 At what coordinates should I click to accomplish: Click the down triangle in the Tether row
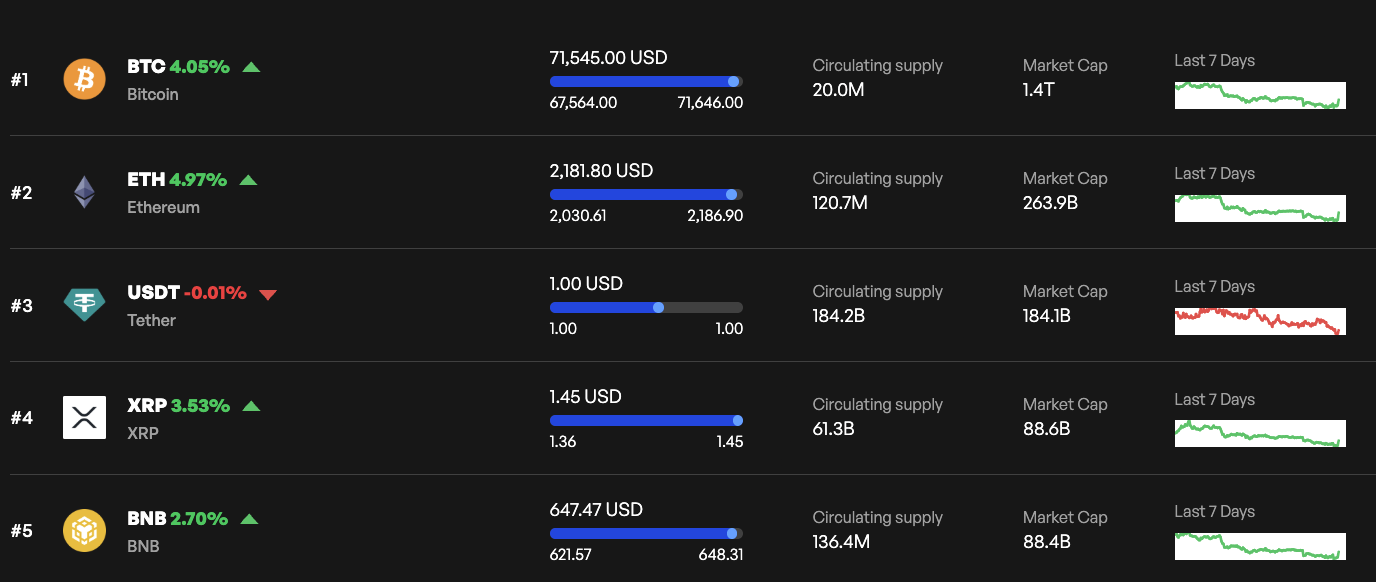coord(268,293)
